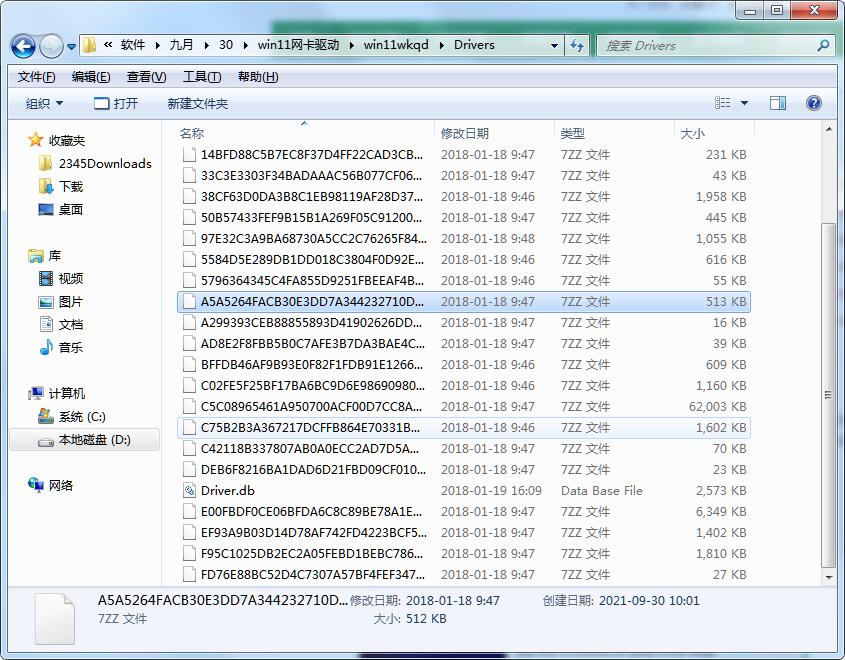Open help with the question mark icon
Image resolution: width=845 pixels, height=660 pixels.
[x=814, y=103]
